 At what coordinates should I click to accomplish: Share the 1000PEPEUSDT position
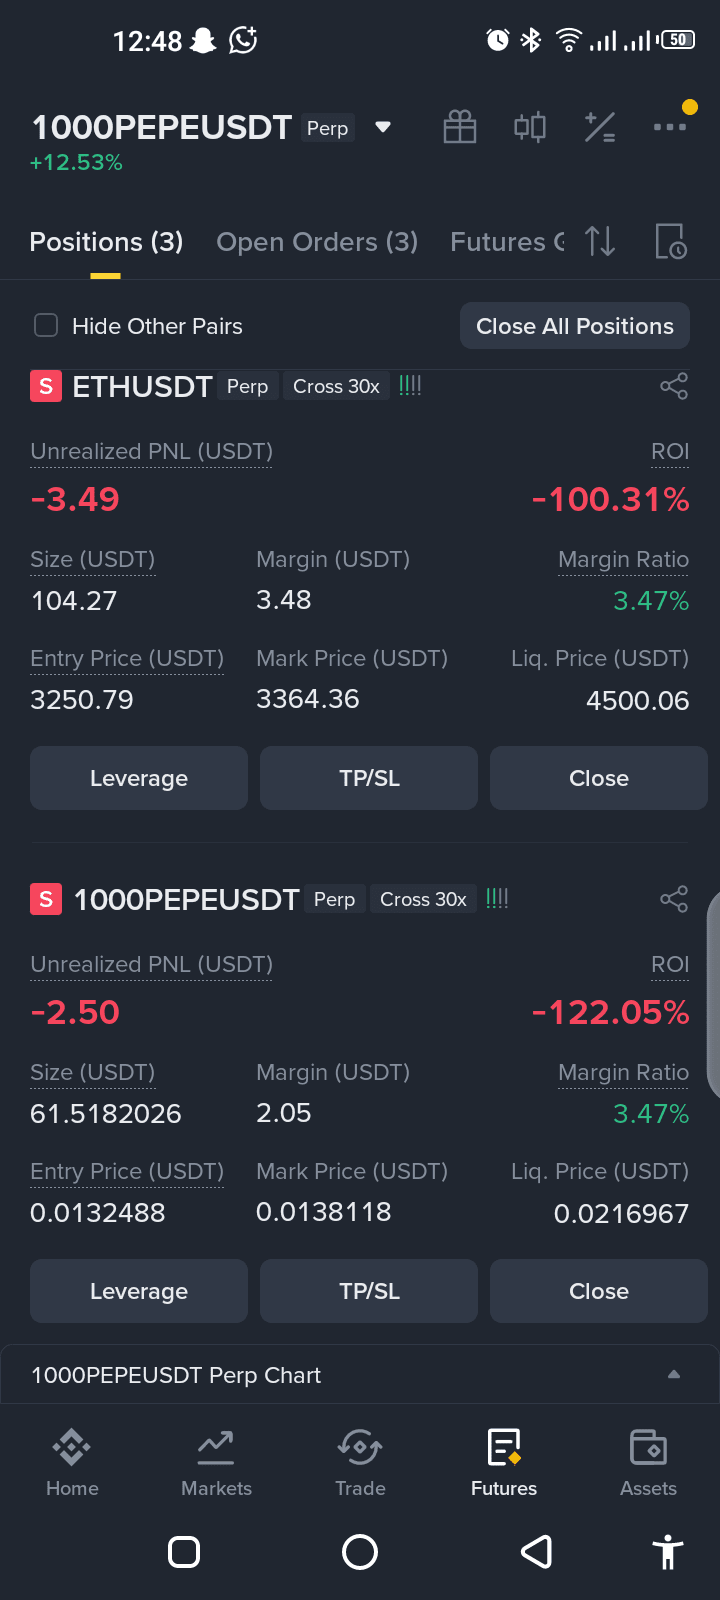pyautogui.click(x=674, y=899)
